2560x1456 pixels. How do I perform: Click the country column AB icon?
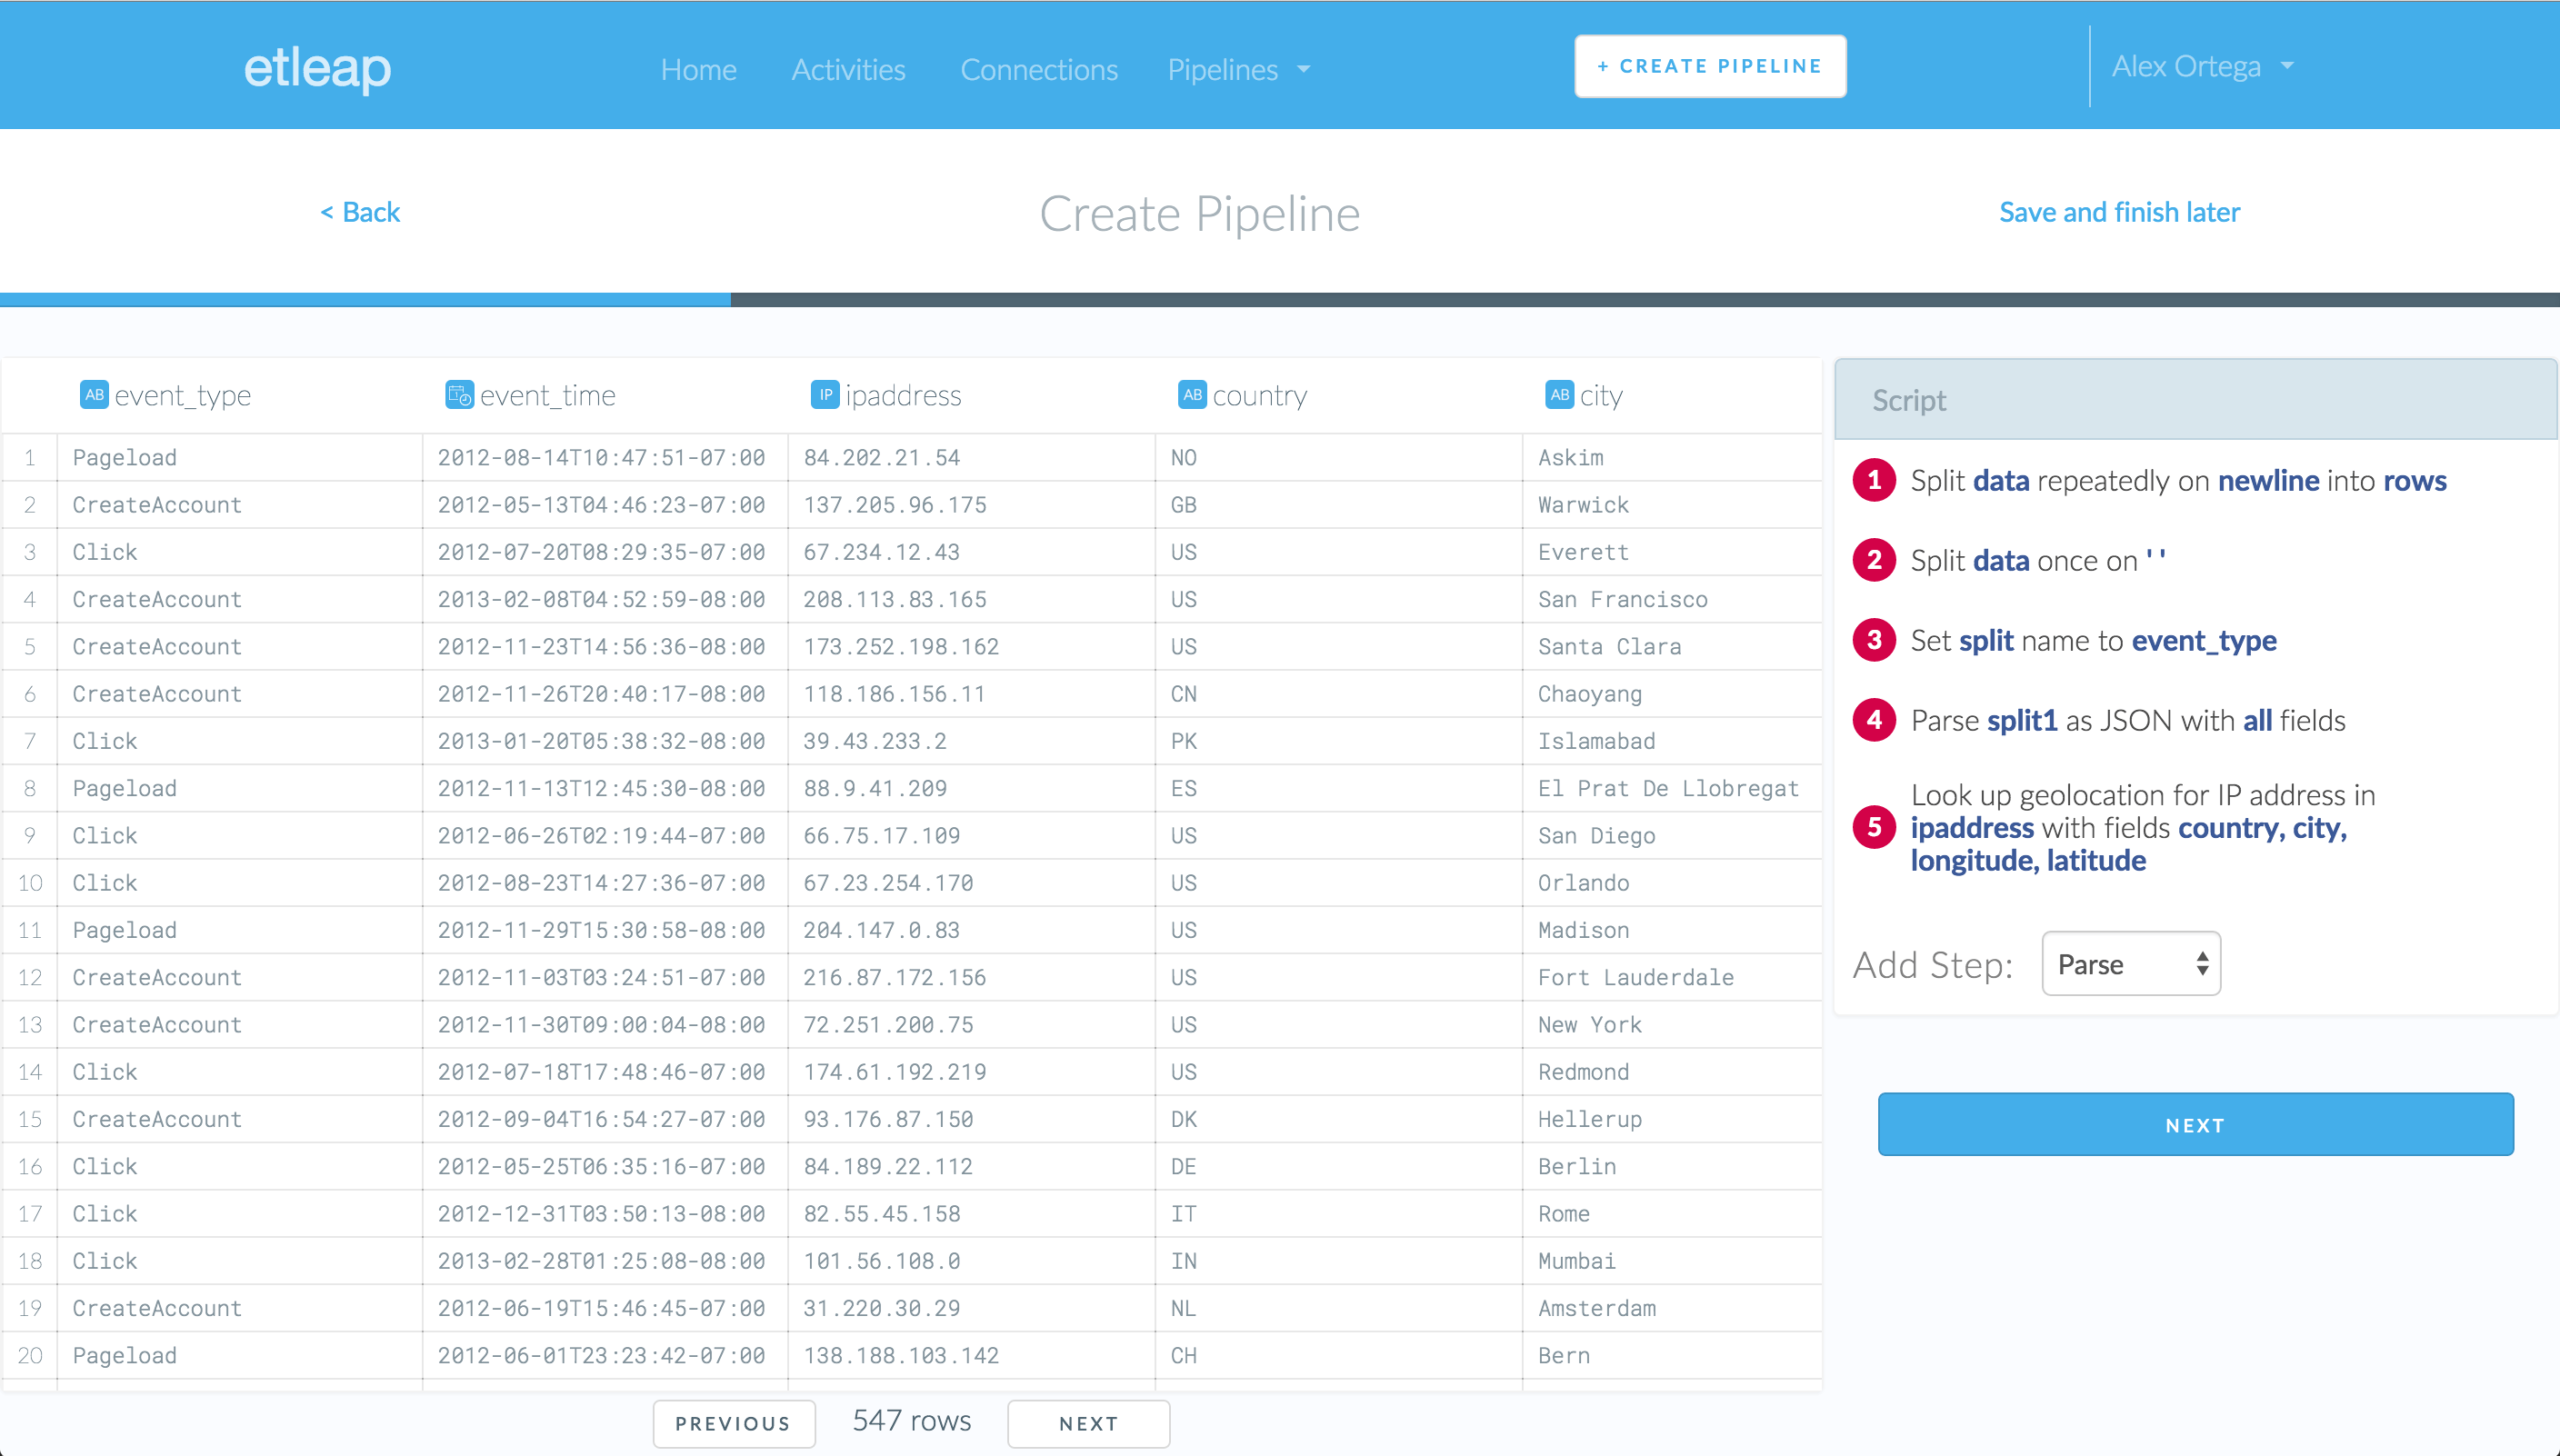click(x=1192, y=395)
